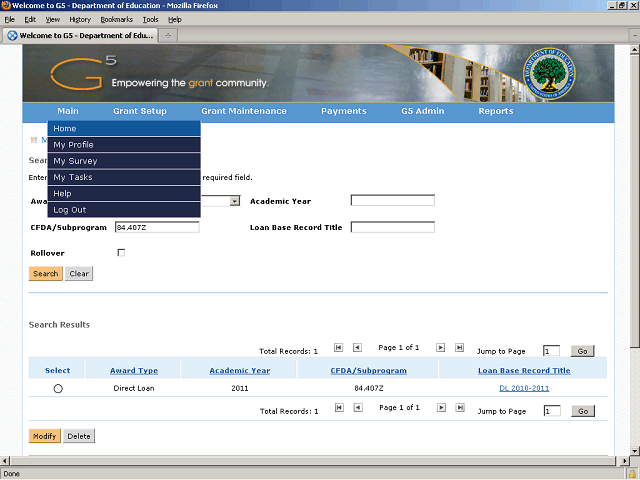Click the Delete button
Viewport: 640px width, 480px height.
point(79,436)
